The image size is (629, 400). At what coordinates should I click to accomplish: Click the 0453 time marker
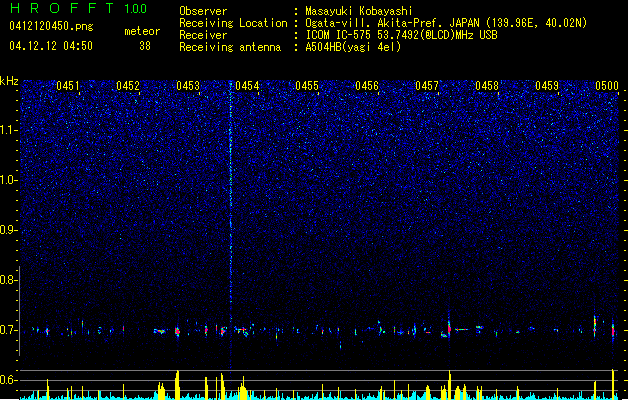coord(188,86)
